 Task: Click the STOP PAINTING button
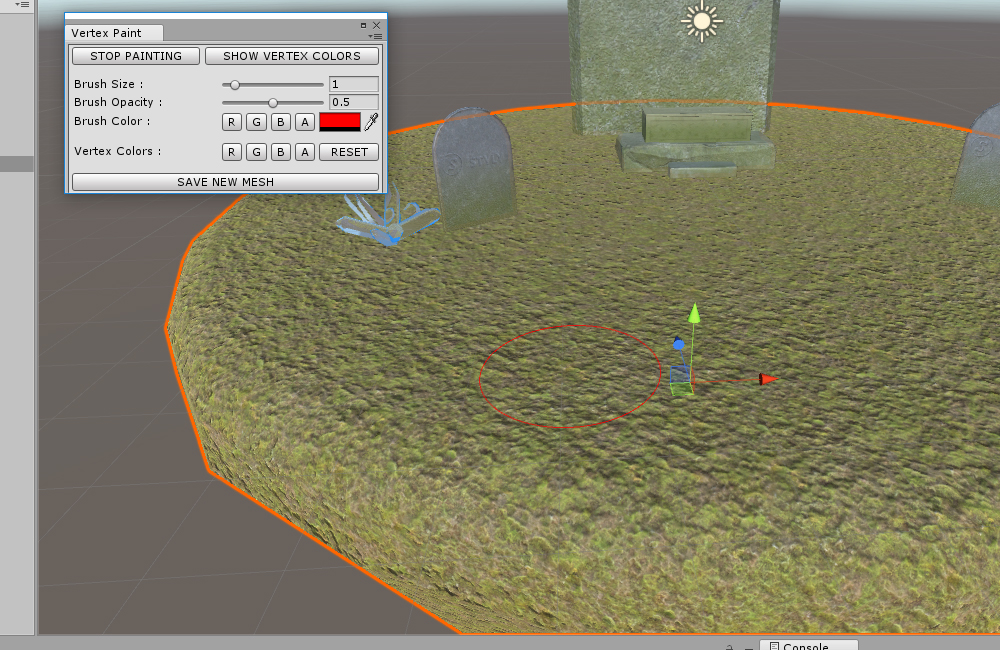click(x=136, y=56)
